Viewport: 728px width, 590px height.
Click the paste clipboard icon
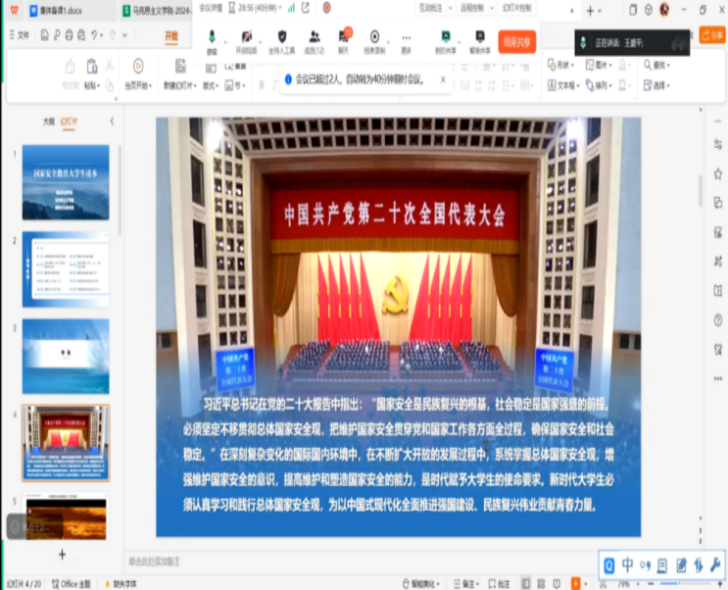[x=92, y=67]
